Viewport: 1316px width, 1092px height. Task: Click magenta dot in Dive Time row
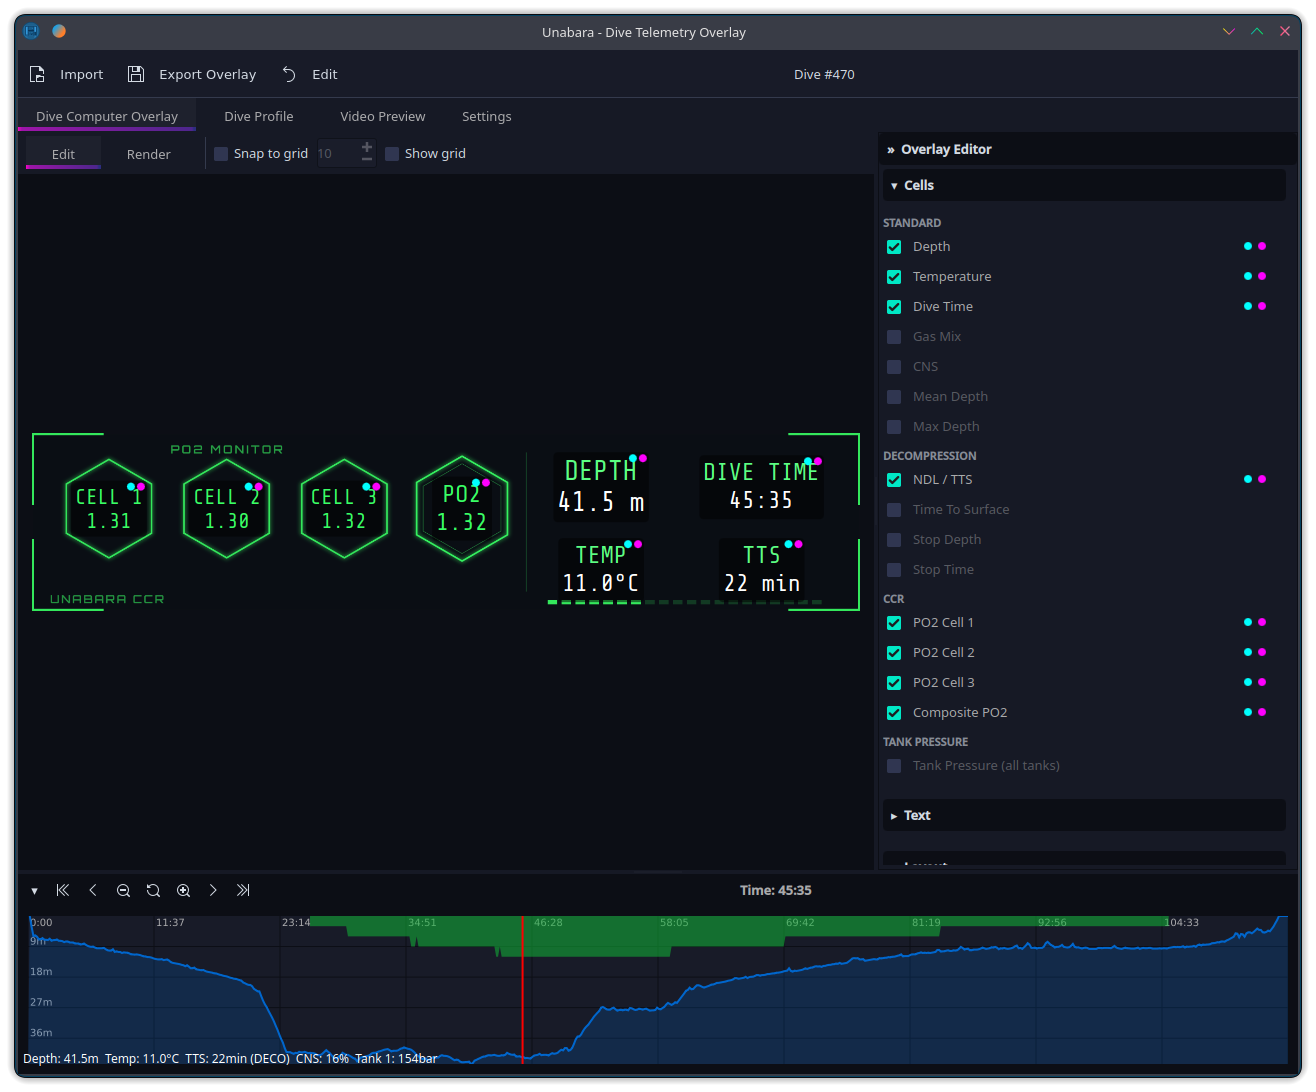(1262, 306)
